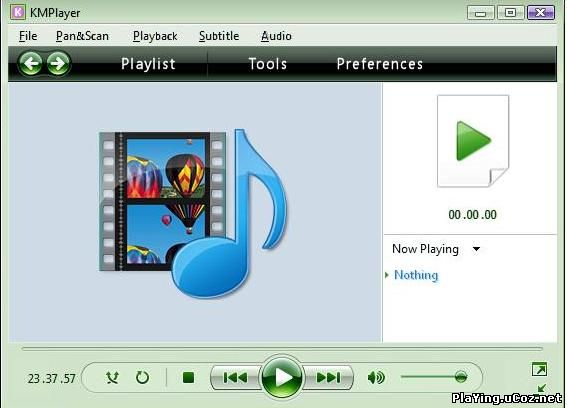Click the green forward arrow button
Screen dimensions: 567x408
pos(58,63)
